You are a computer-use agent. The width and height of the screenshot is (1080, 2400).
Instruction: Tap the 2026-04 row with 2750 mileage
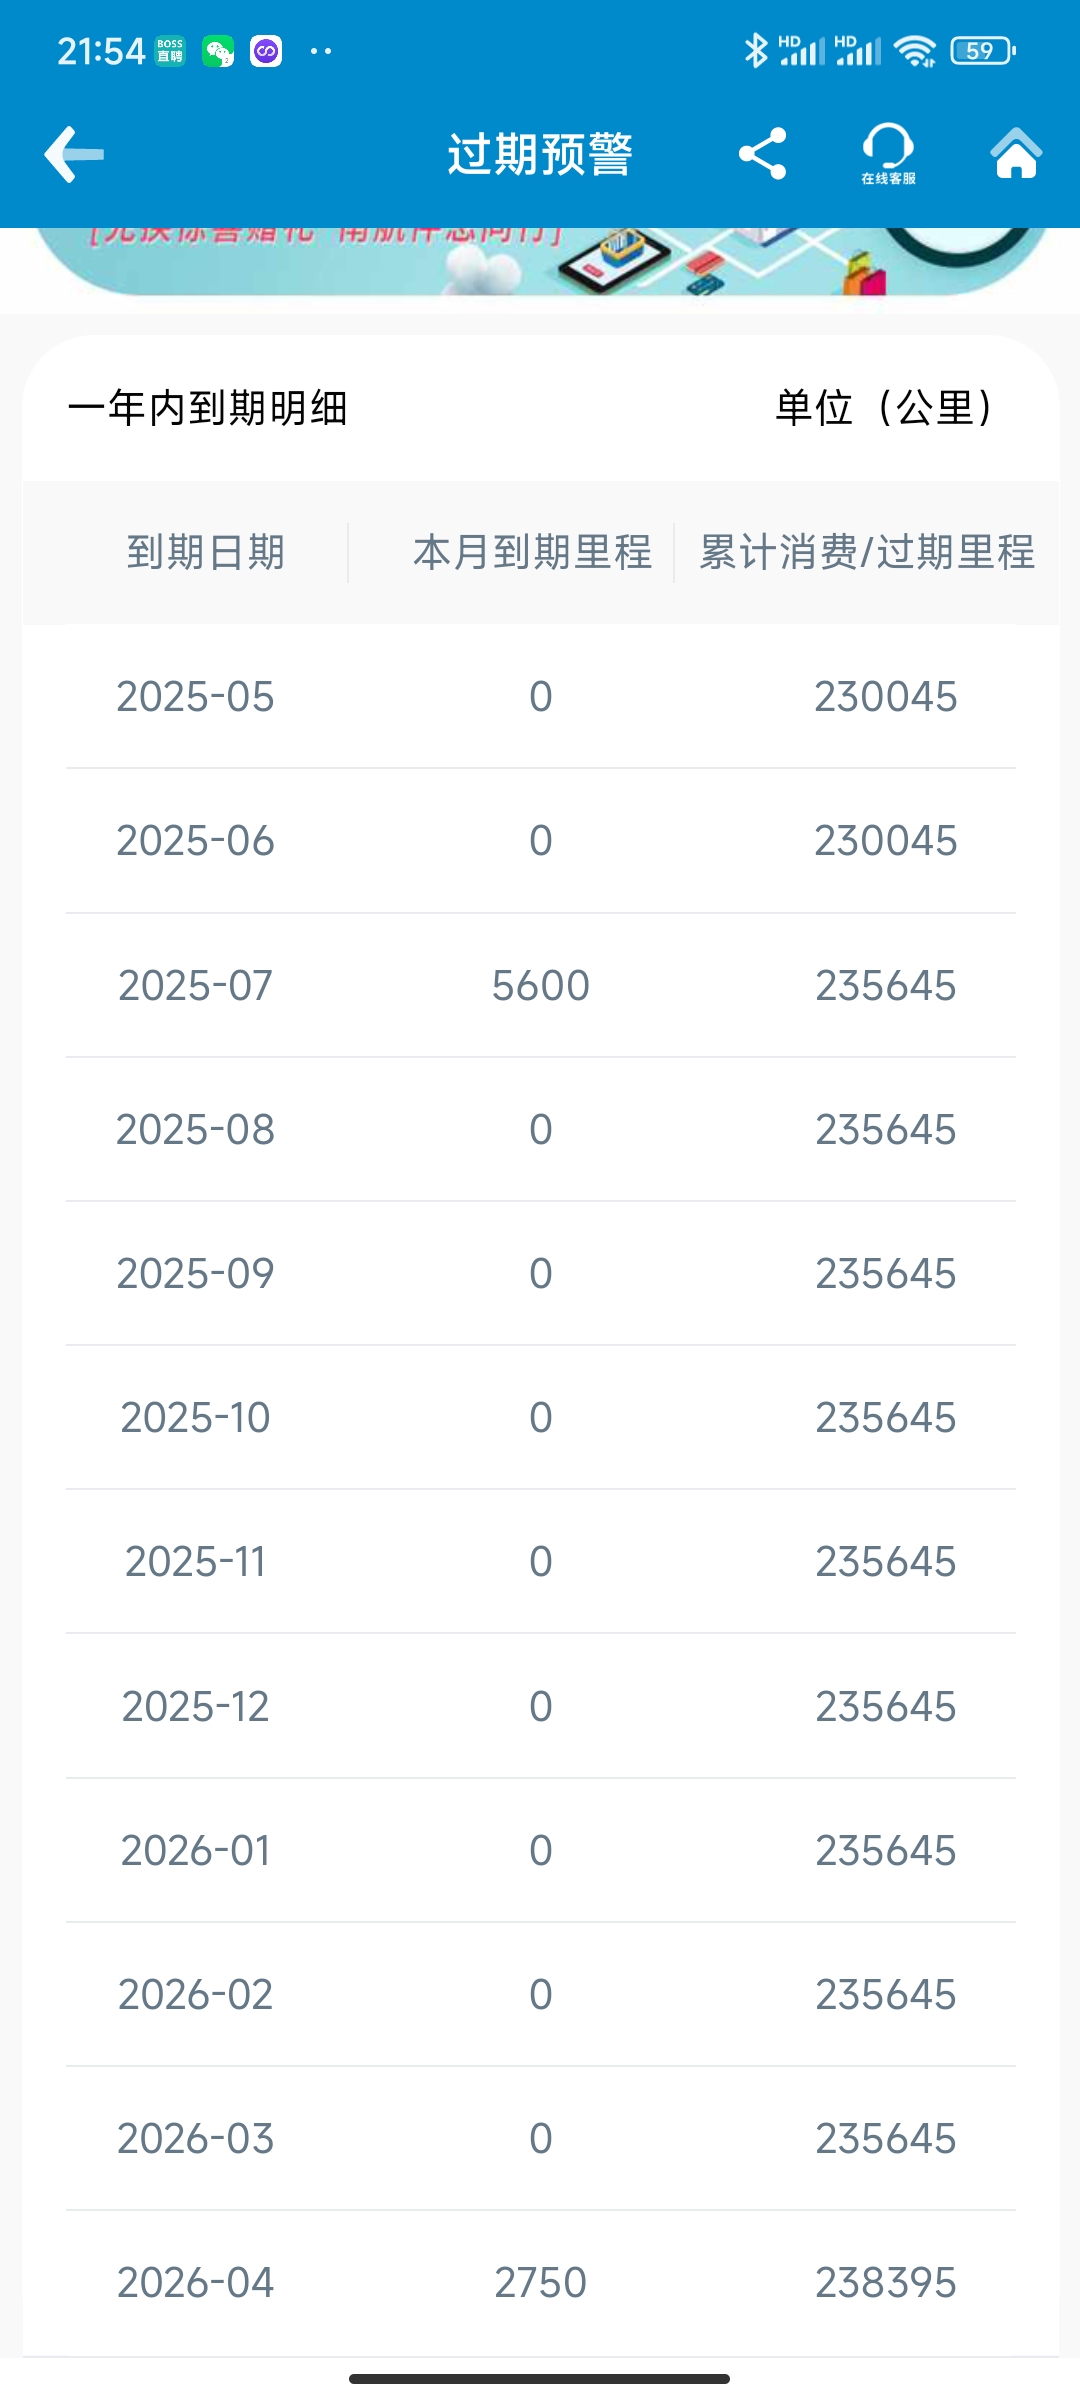540,2282
